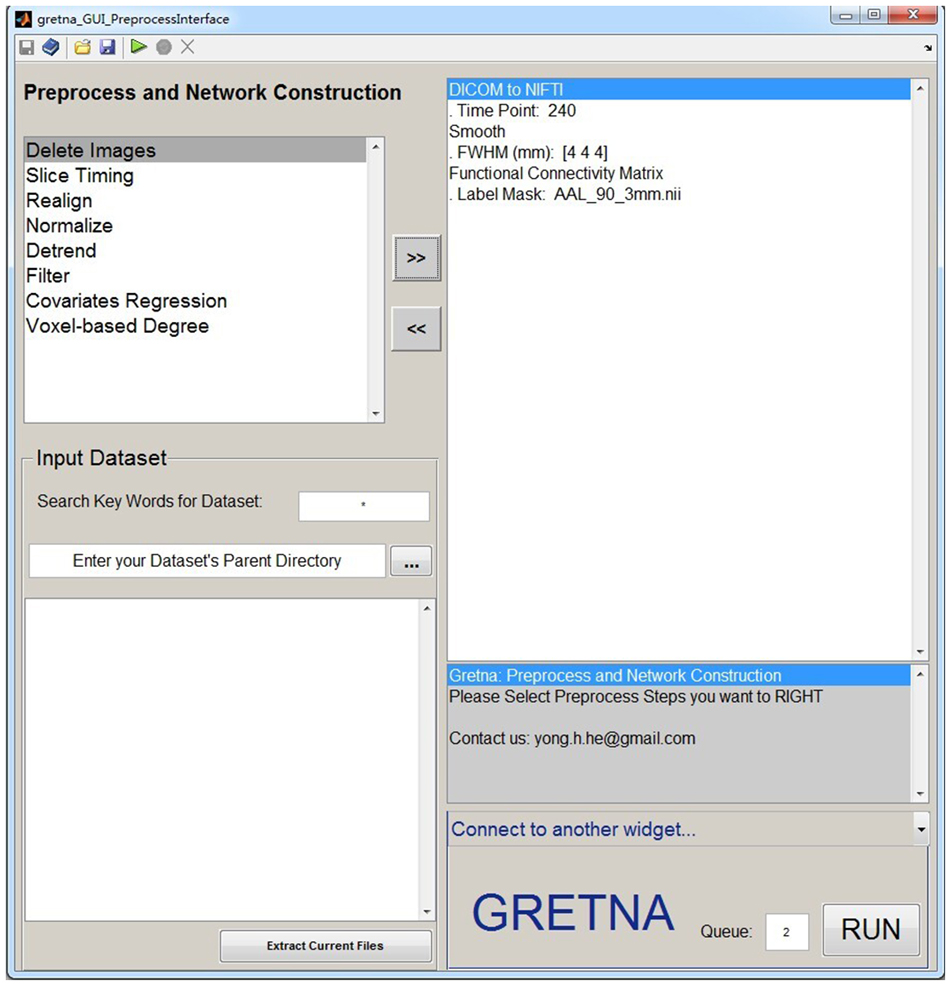
Task: Click the MATLAB icon in the title bar
Action: 23,19
